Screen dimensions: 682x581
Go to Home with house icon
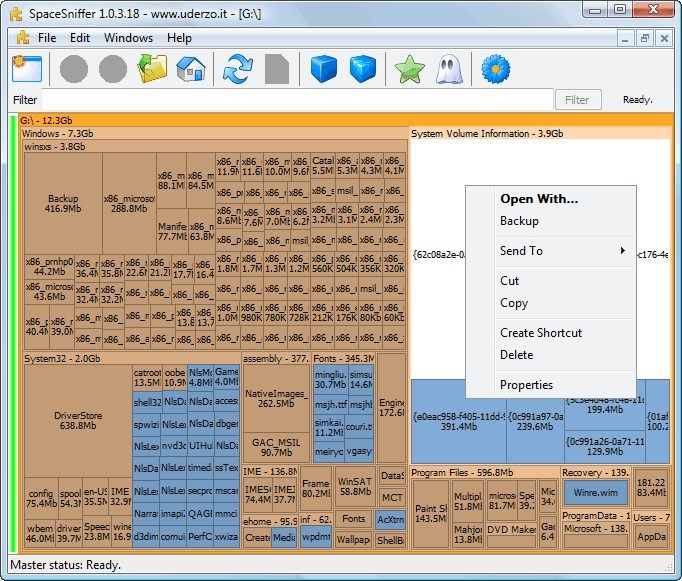[191, 69]
